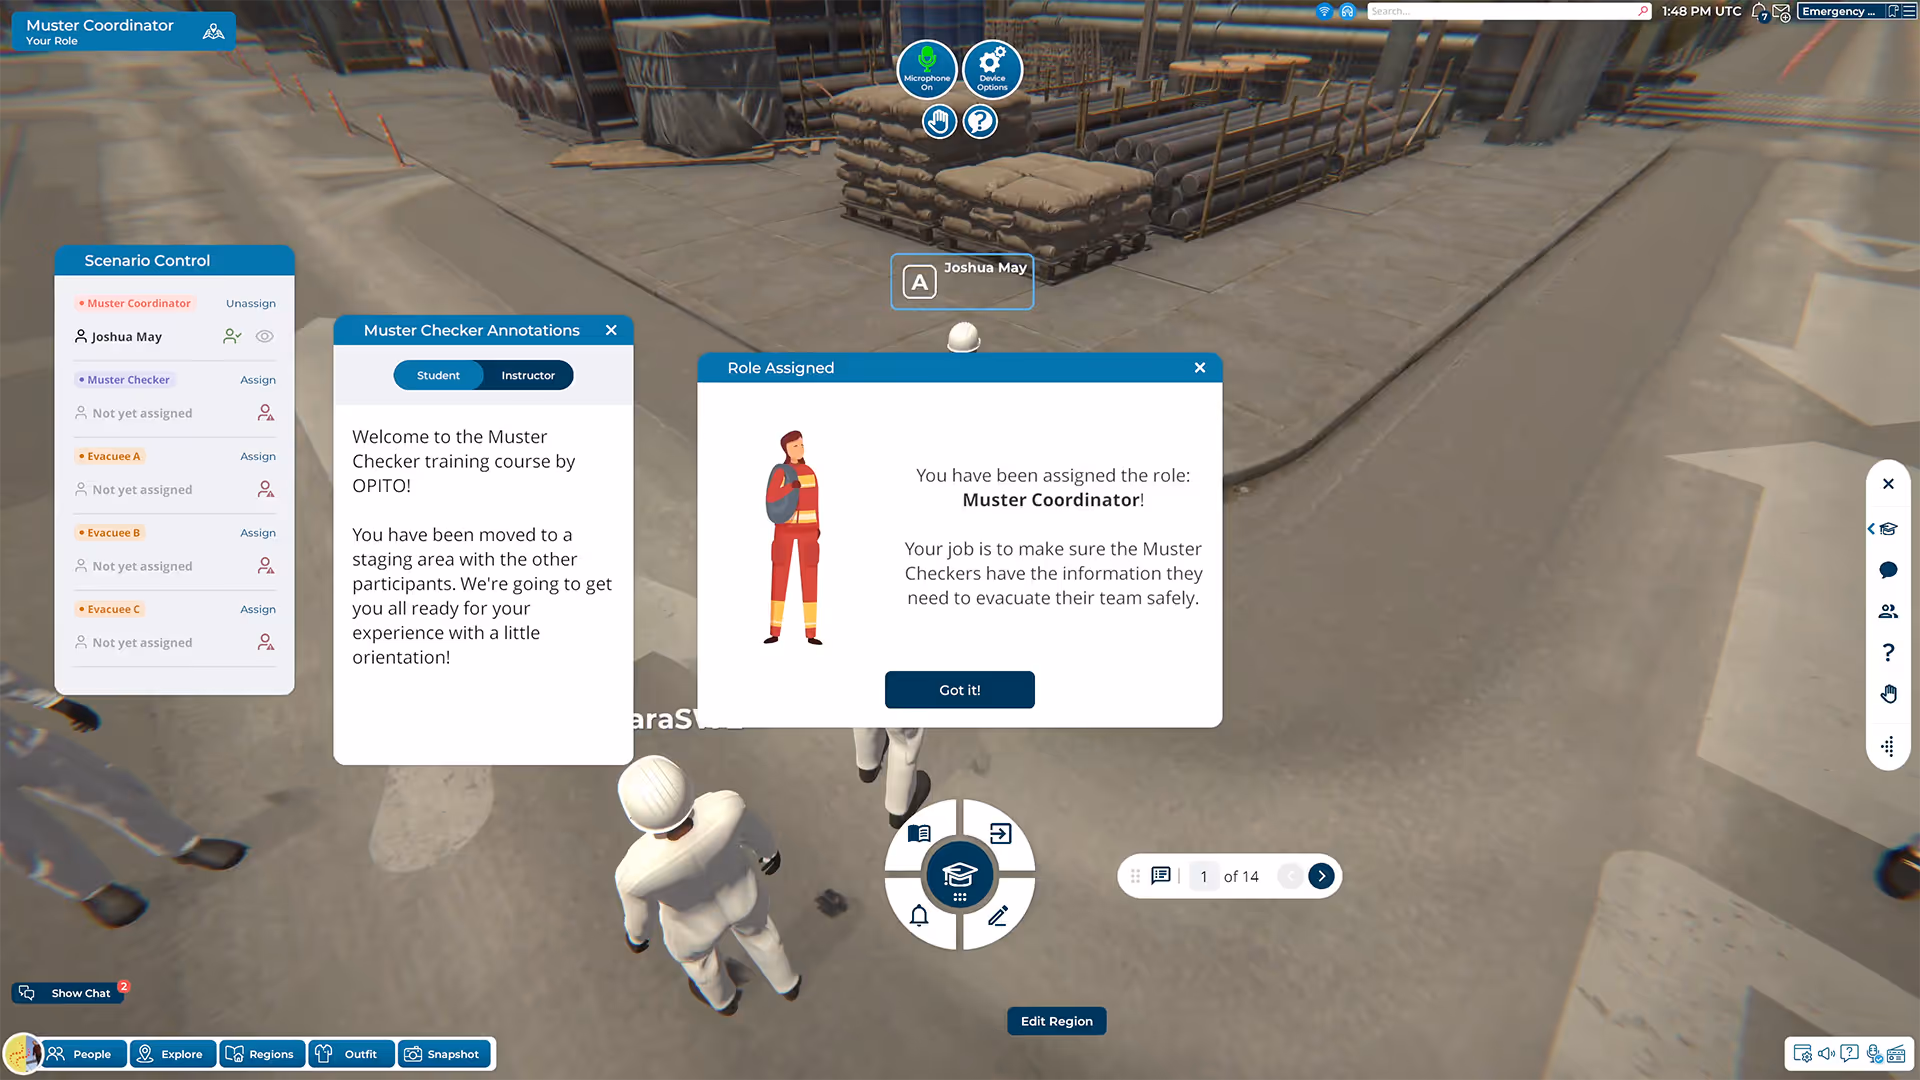This screenshot has height=1080, width=1920.
Task: Open the participants icon in right sidebar
Action: pyautogui.click(x=1888, y=611)
